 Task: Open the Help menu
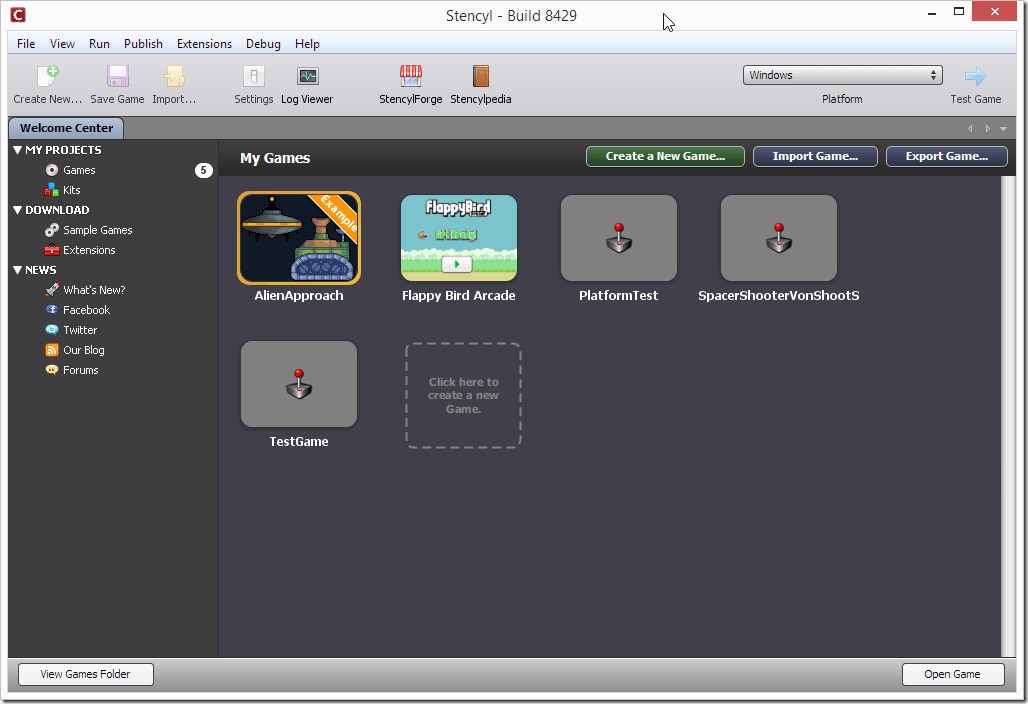point(307,44)
